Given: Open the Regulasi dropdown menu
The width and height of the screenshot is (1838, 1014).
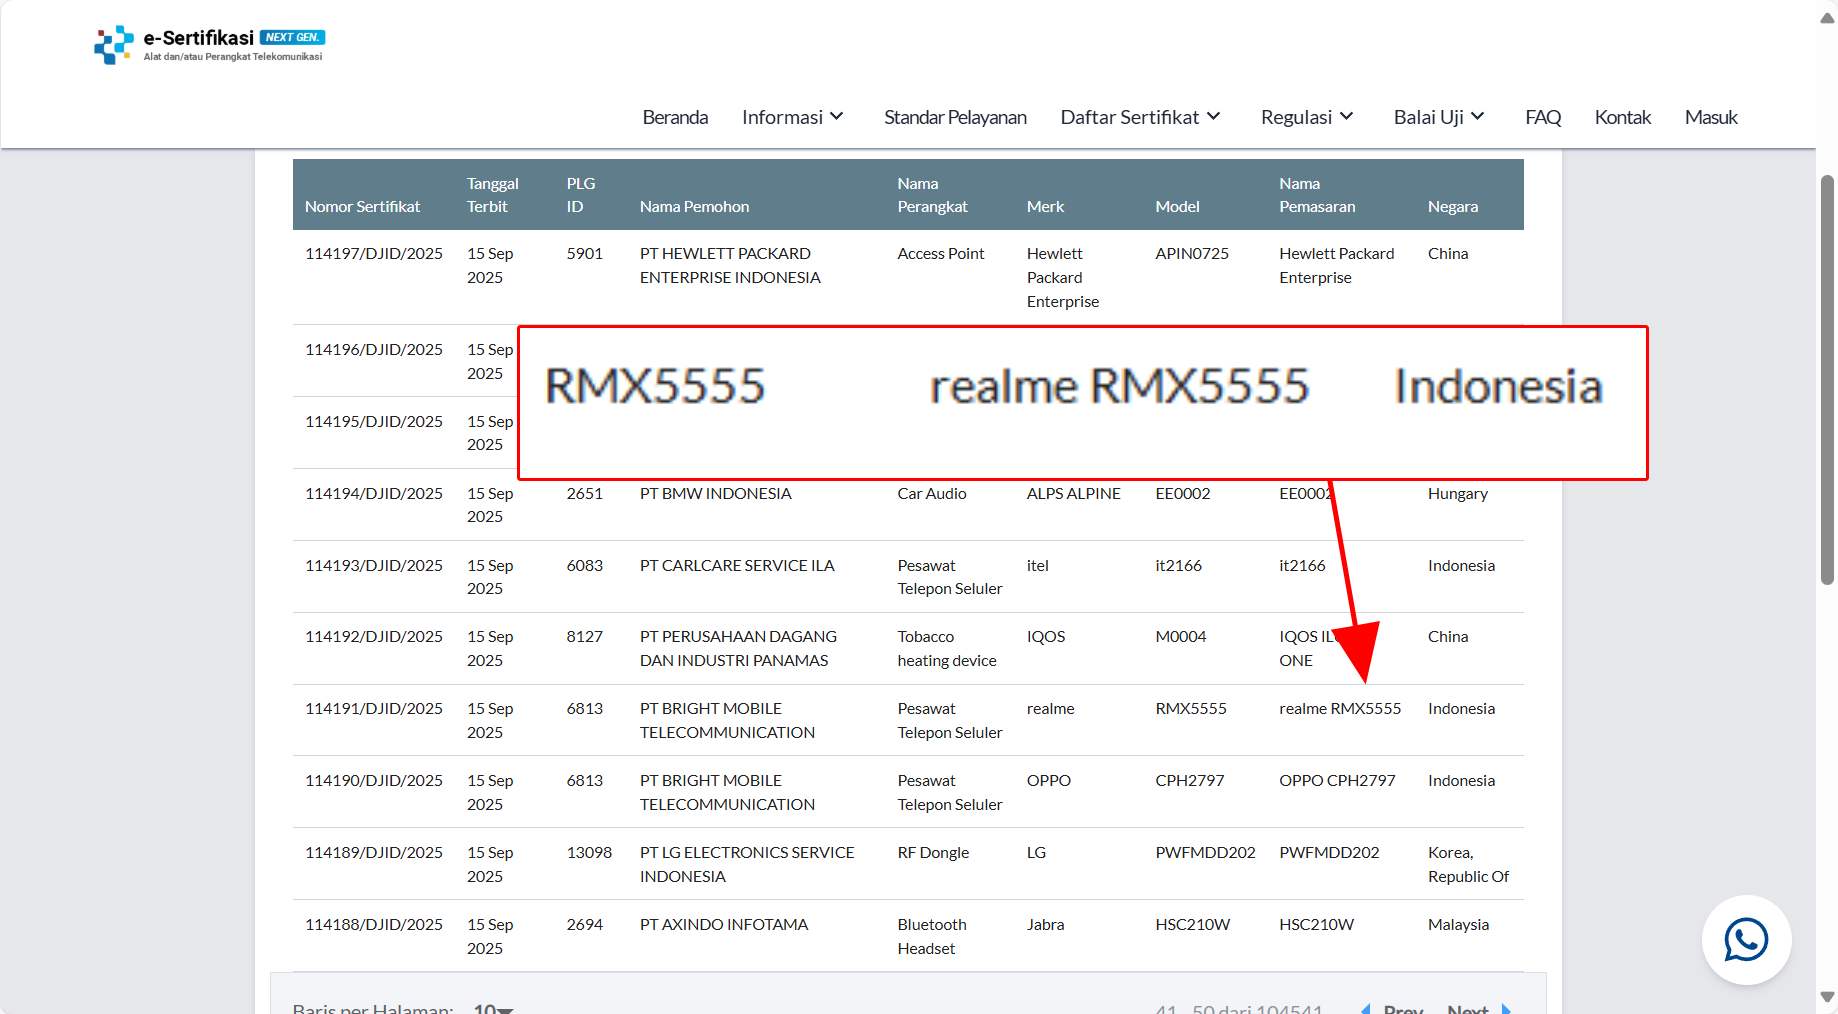Looking at the screenshot, I should pyautogui.click(x=1306, y=117).
